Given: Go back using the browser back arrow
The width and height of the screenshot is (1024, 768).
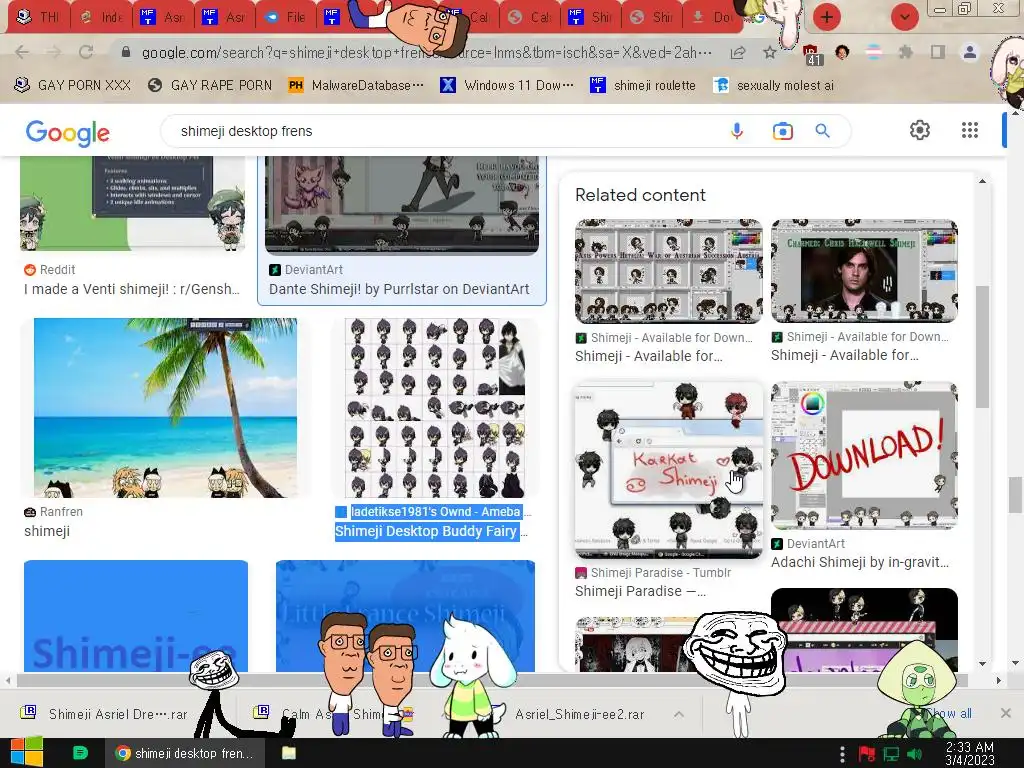Looking at the screenshot, I should pos(22,52).
